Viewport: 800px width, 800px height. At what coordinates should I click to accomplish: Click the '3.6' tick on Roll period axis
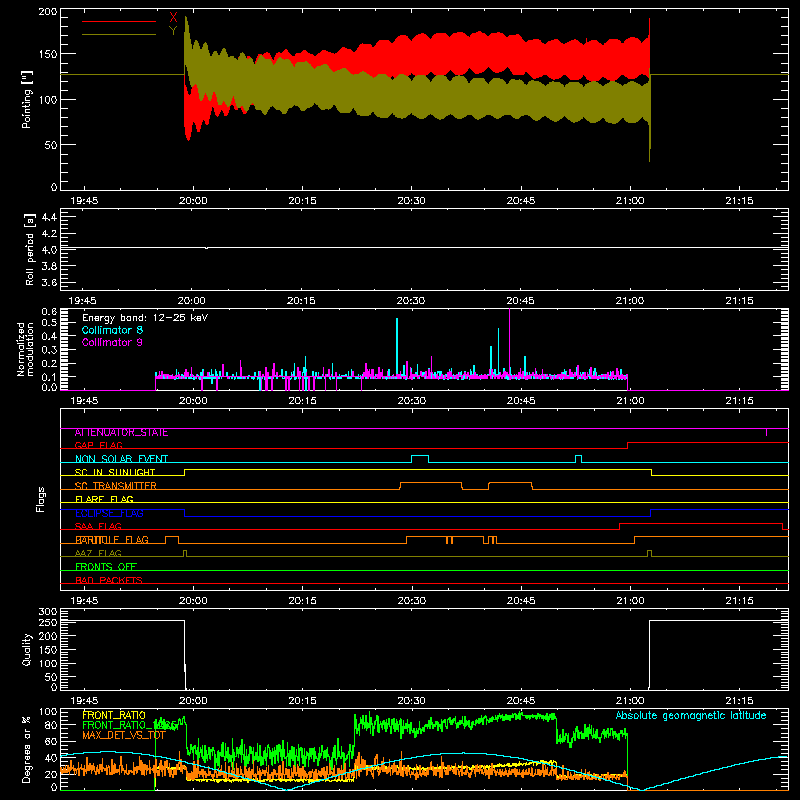coord(48,282)
